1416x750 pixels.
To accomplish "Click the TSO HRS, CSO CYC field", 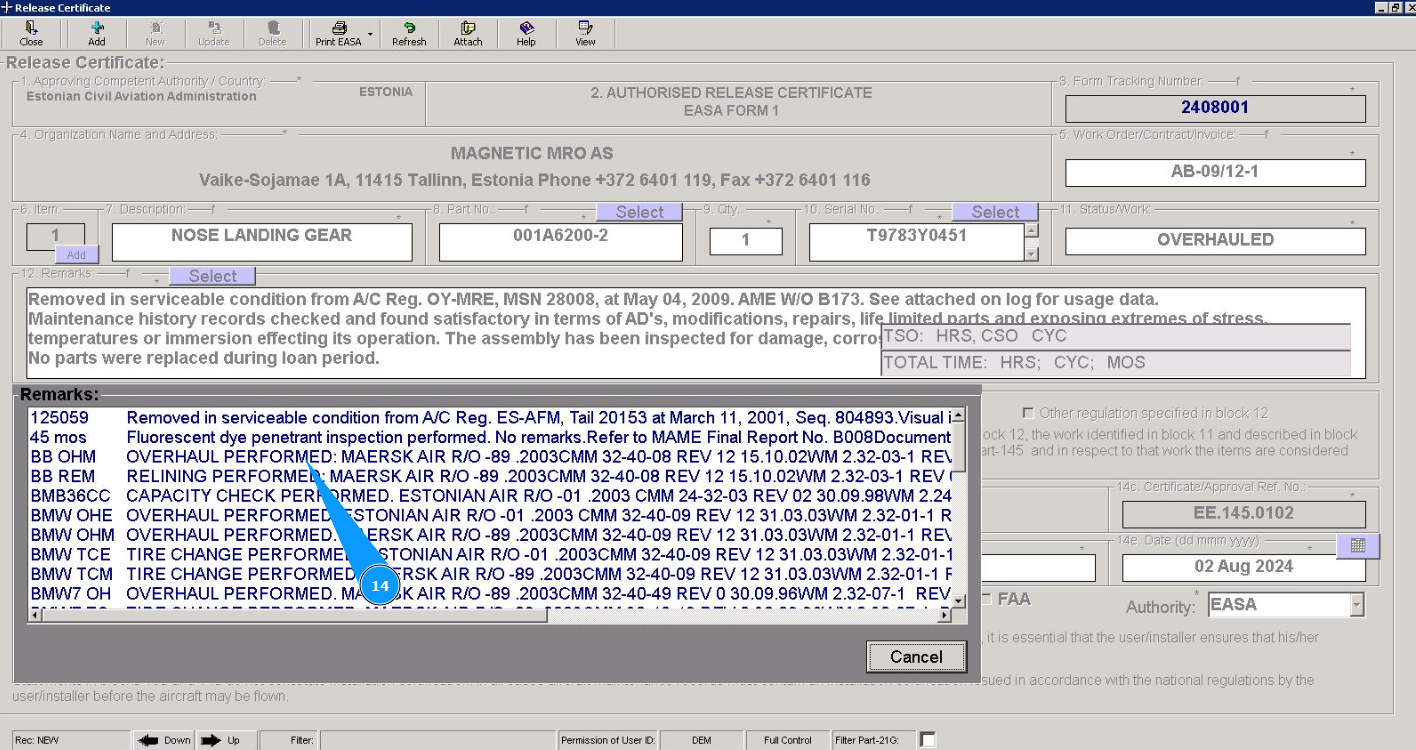I will pos(1115,336).
